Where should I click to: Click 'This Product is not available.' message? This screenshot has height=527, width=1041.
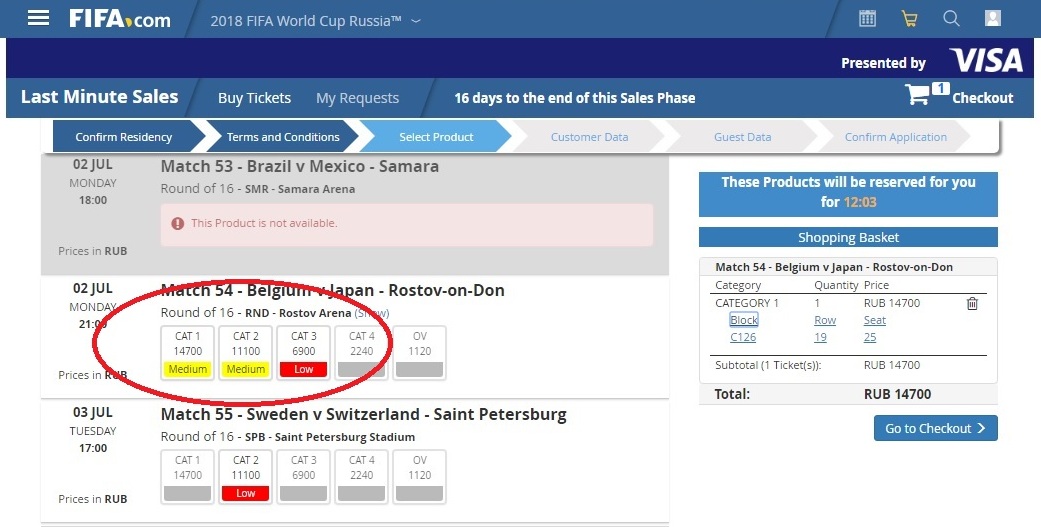tap(264, 223)
